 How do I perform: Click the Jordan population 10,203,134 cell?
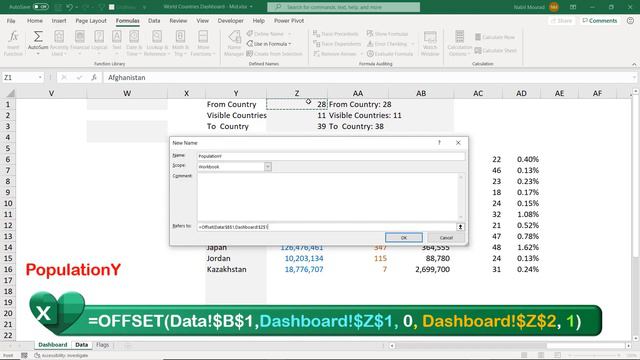point(297,258)
